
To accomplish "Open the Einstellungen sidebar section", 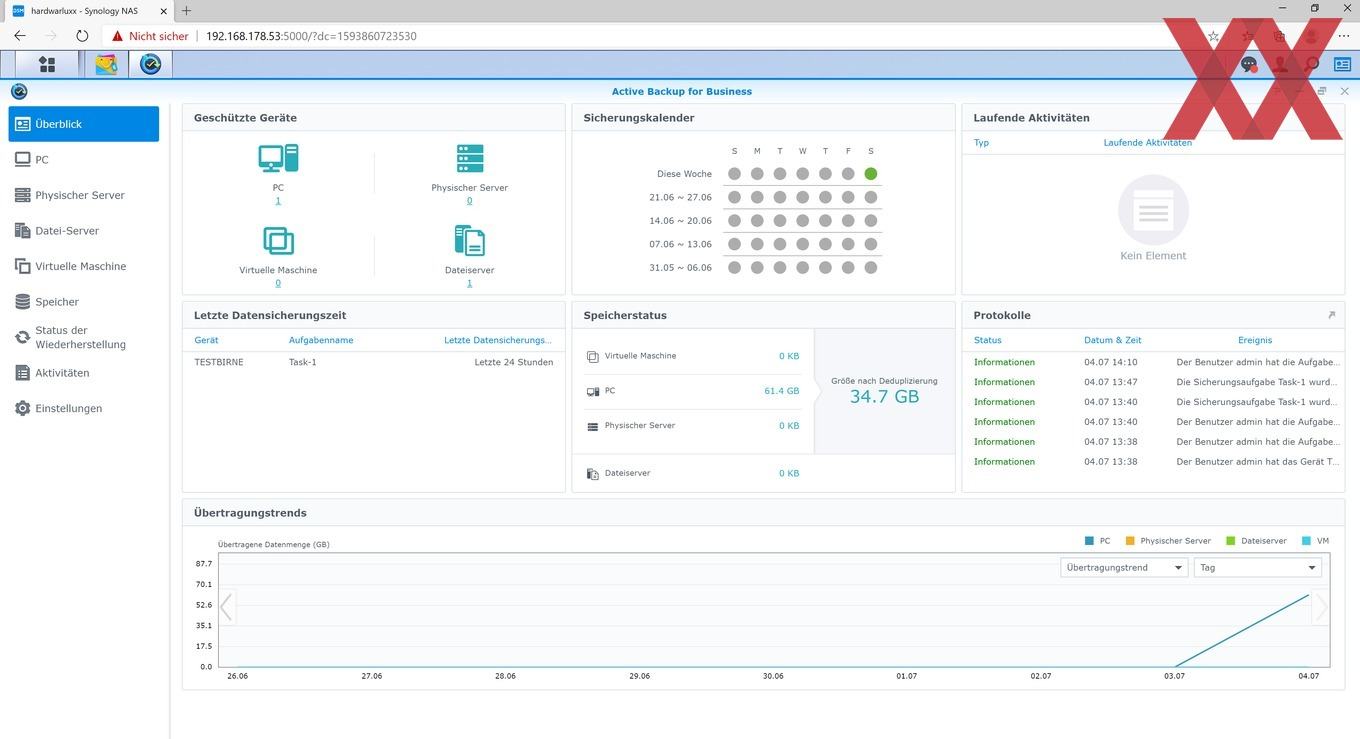I will coord(84,408).
